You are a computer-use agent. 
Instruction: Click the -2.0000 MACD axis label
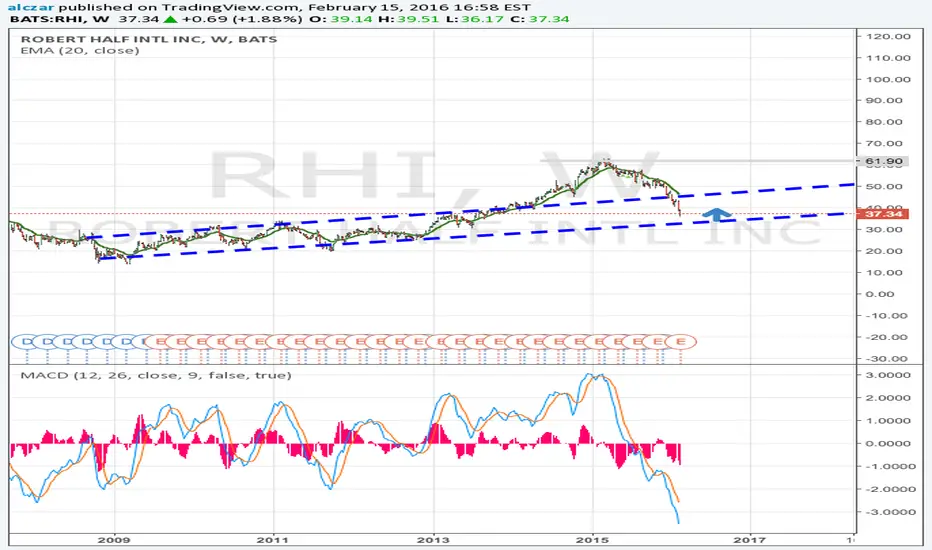[889, 489]
